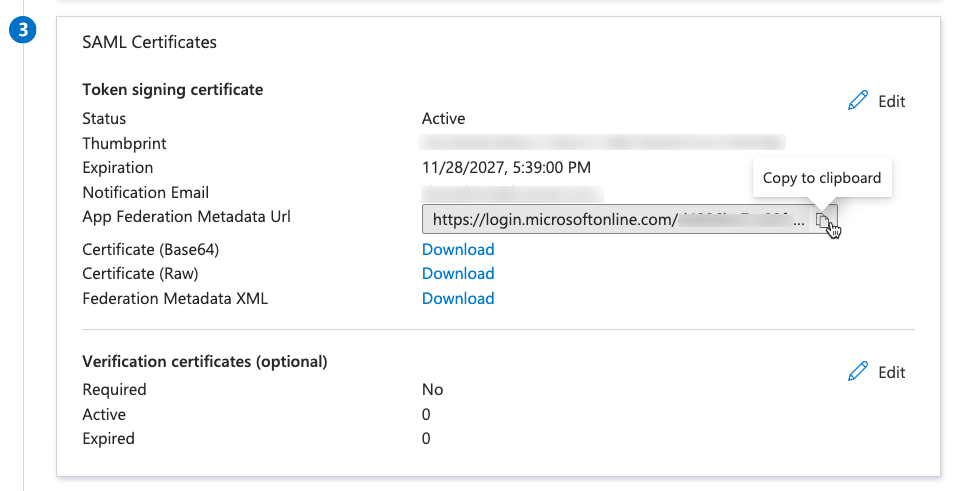The image size is (957, 491).
Task: Click the Active value next to Status
Action: pyautogui.click(x=444, y=118)
